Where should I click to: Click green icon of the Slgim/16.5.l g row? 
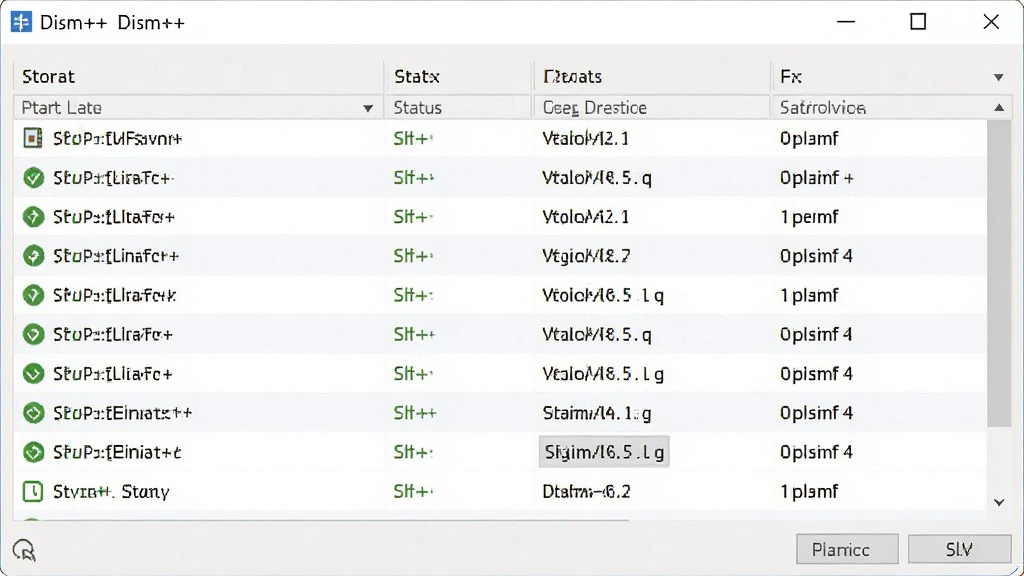pos(33,452)
